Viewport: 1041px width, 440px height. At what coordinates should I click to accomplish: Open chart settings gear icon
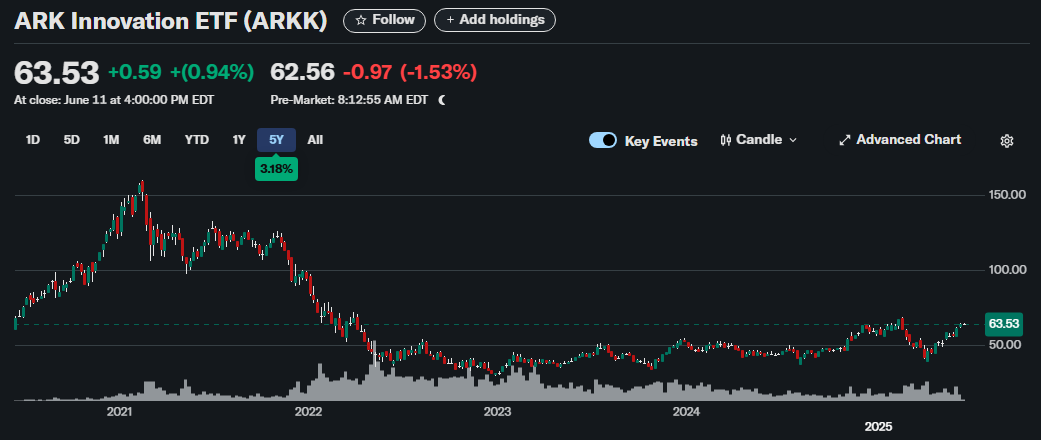[x=1007, y=141]
